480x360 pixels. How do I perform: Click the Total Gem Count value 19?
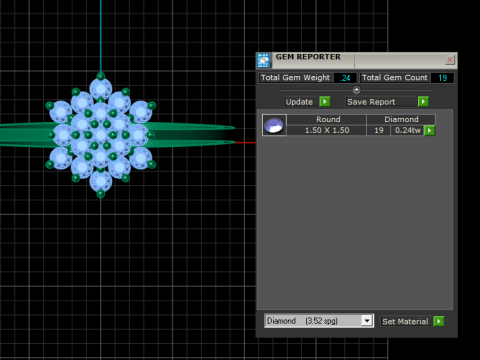tap(442, 78)
